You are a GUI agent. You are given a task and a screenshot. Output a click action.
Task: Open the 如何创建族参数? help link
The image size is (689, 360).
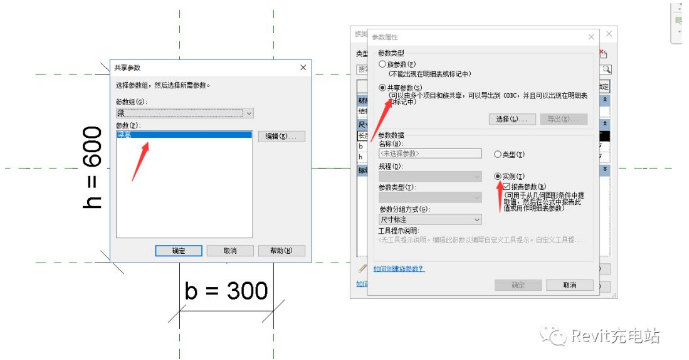[399, 269]
